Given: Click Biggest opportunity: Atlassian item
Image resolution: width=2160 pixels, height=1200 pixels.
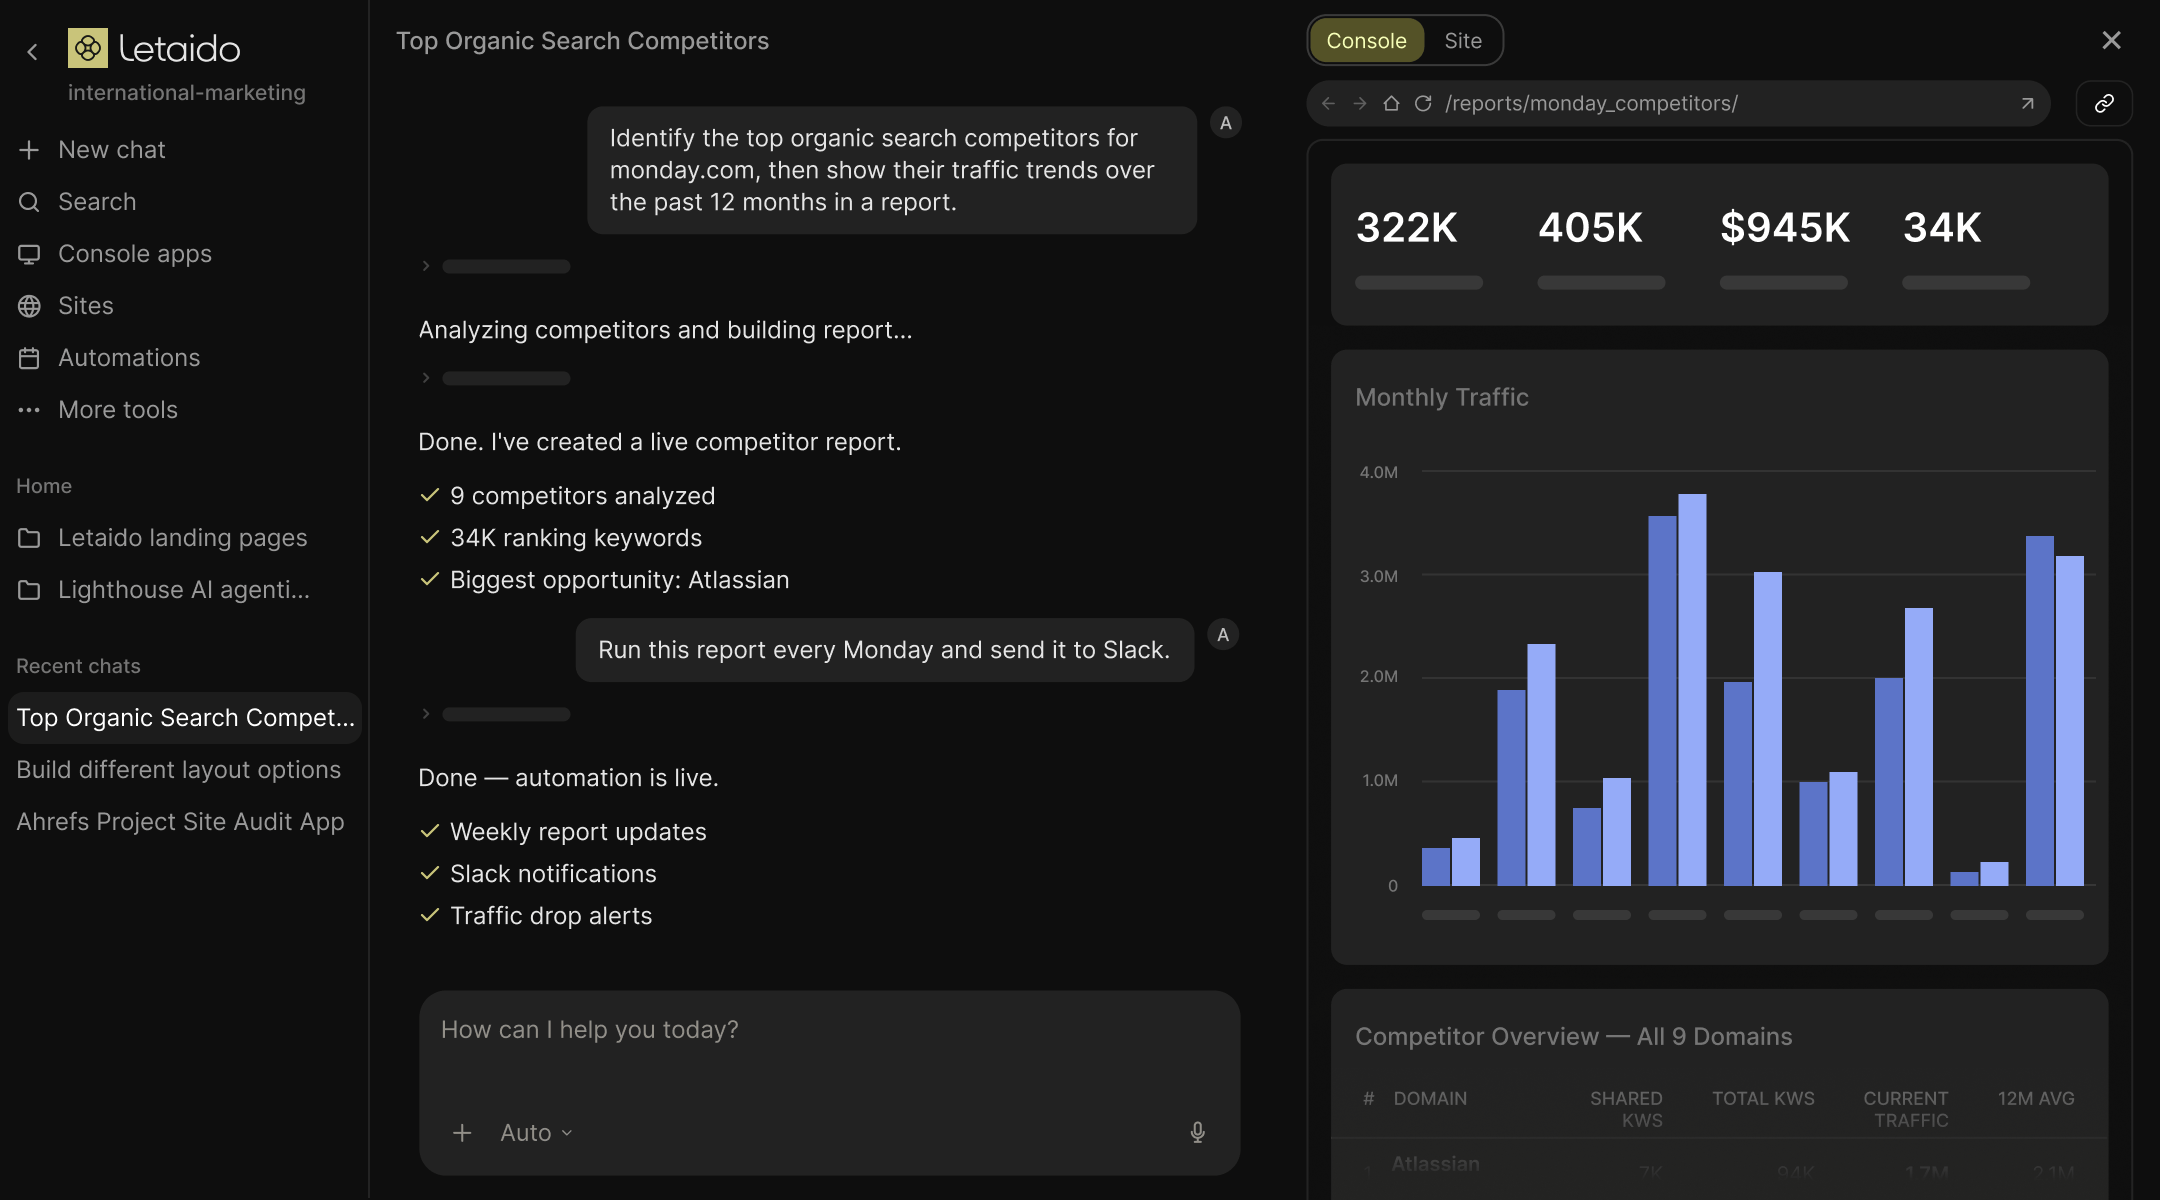Looking at the screenshot, I should click(604, 579).
